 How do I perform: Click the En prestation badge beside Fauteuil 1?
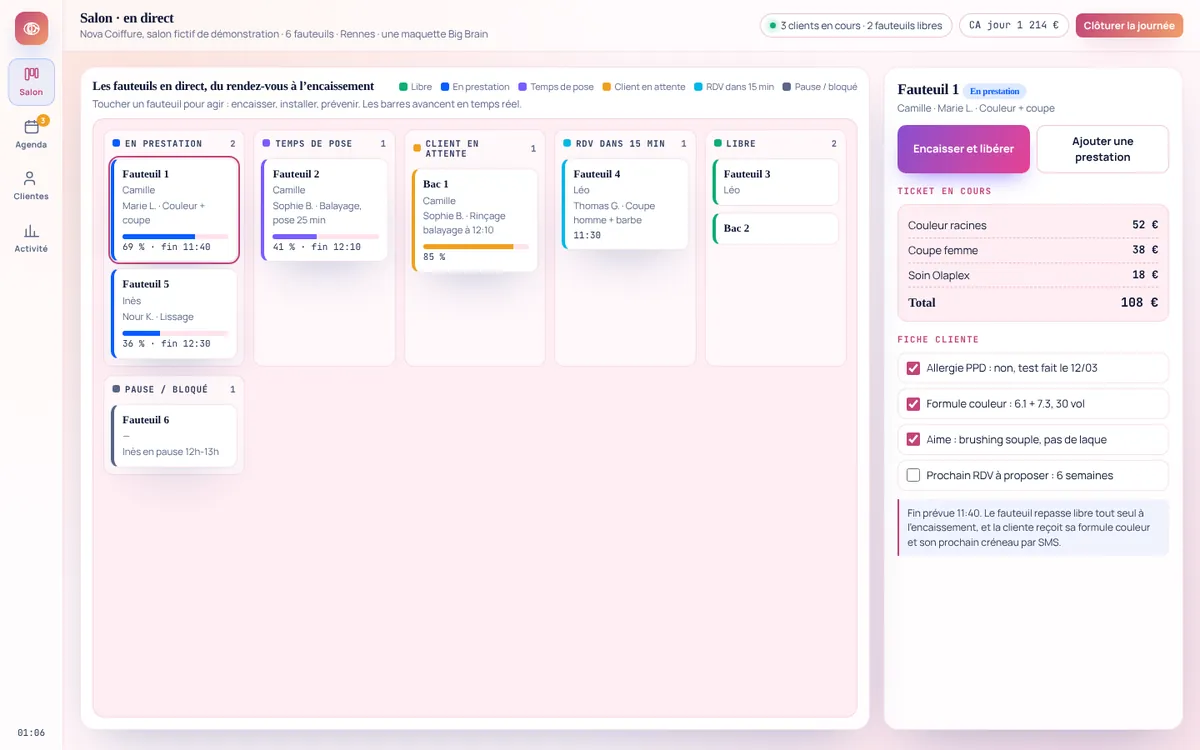(994, 91)
